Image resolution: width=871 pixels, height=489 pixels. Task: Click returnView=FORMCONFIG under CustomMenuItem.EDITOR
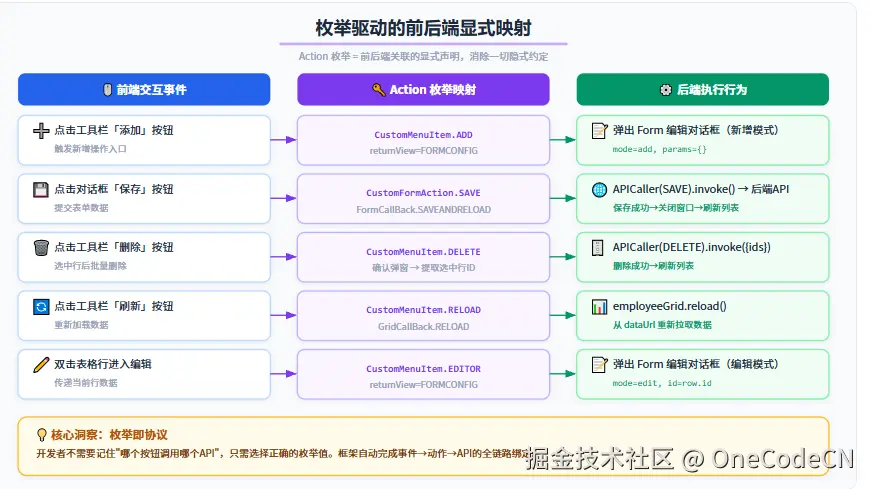[423, 385]
